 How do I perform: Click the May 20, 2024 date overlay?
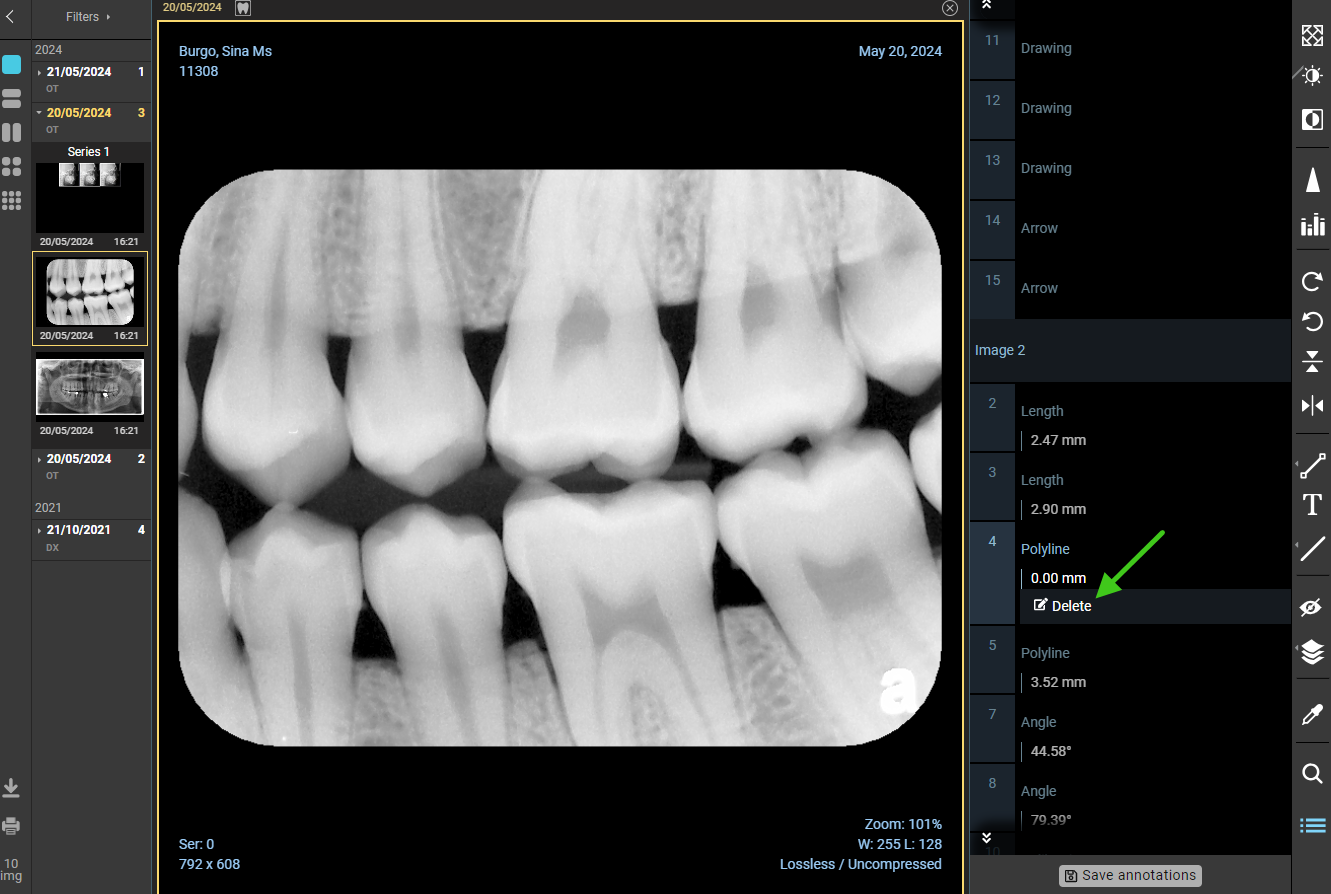(x=900, y=51)
